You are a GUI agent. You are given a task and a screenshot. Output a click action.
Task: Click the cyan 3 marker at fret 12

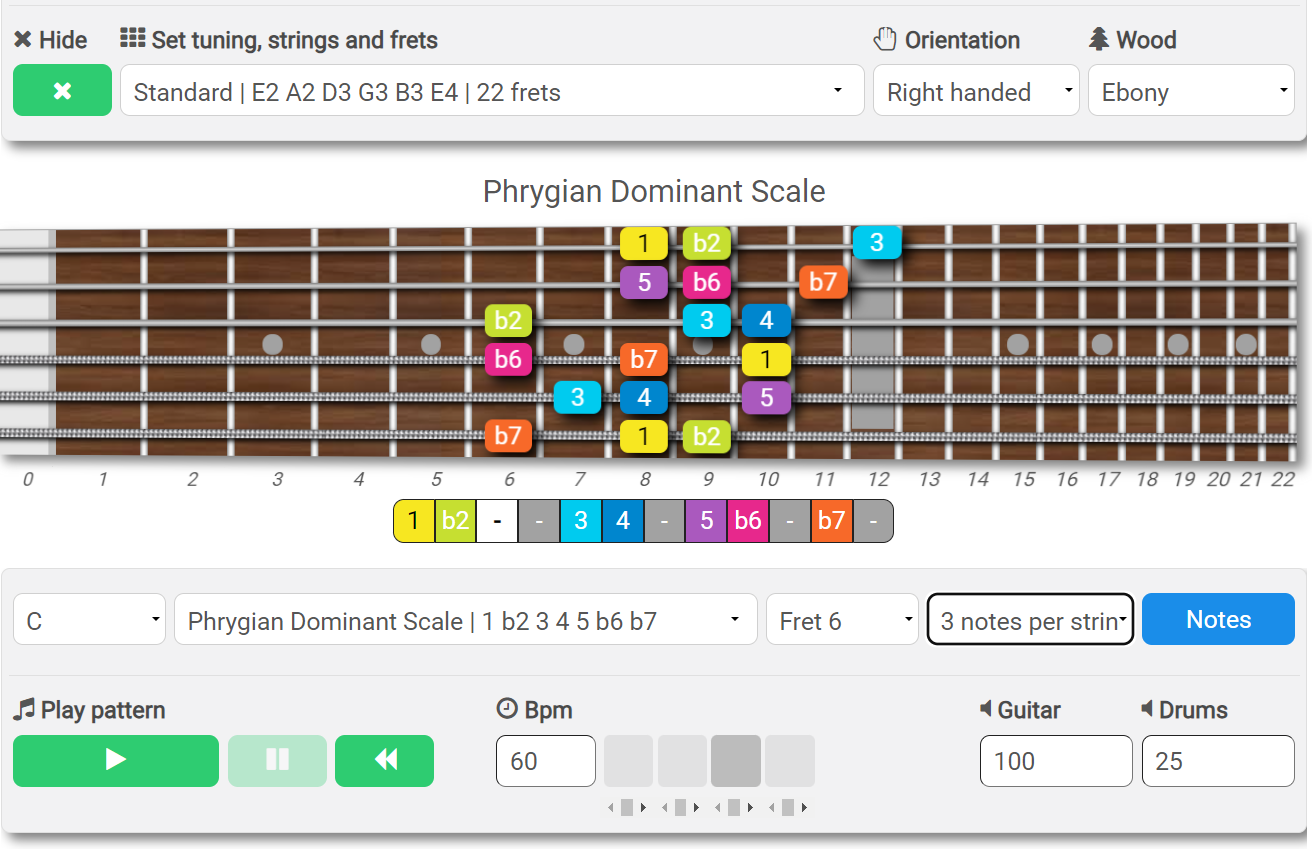pyautogui.click(x=877, y=243)
